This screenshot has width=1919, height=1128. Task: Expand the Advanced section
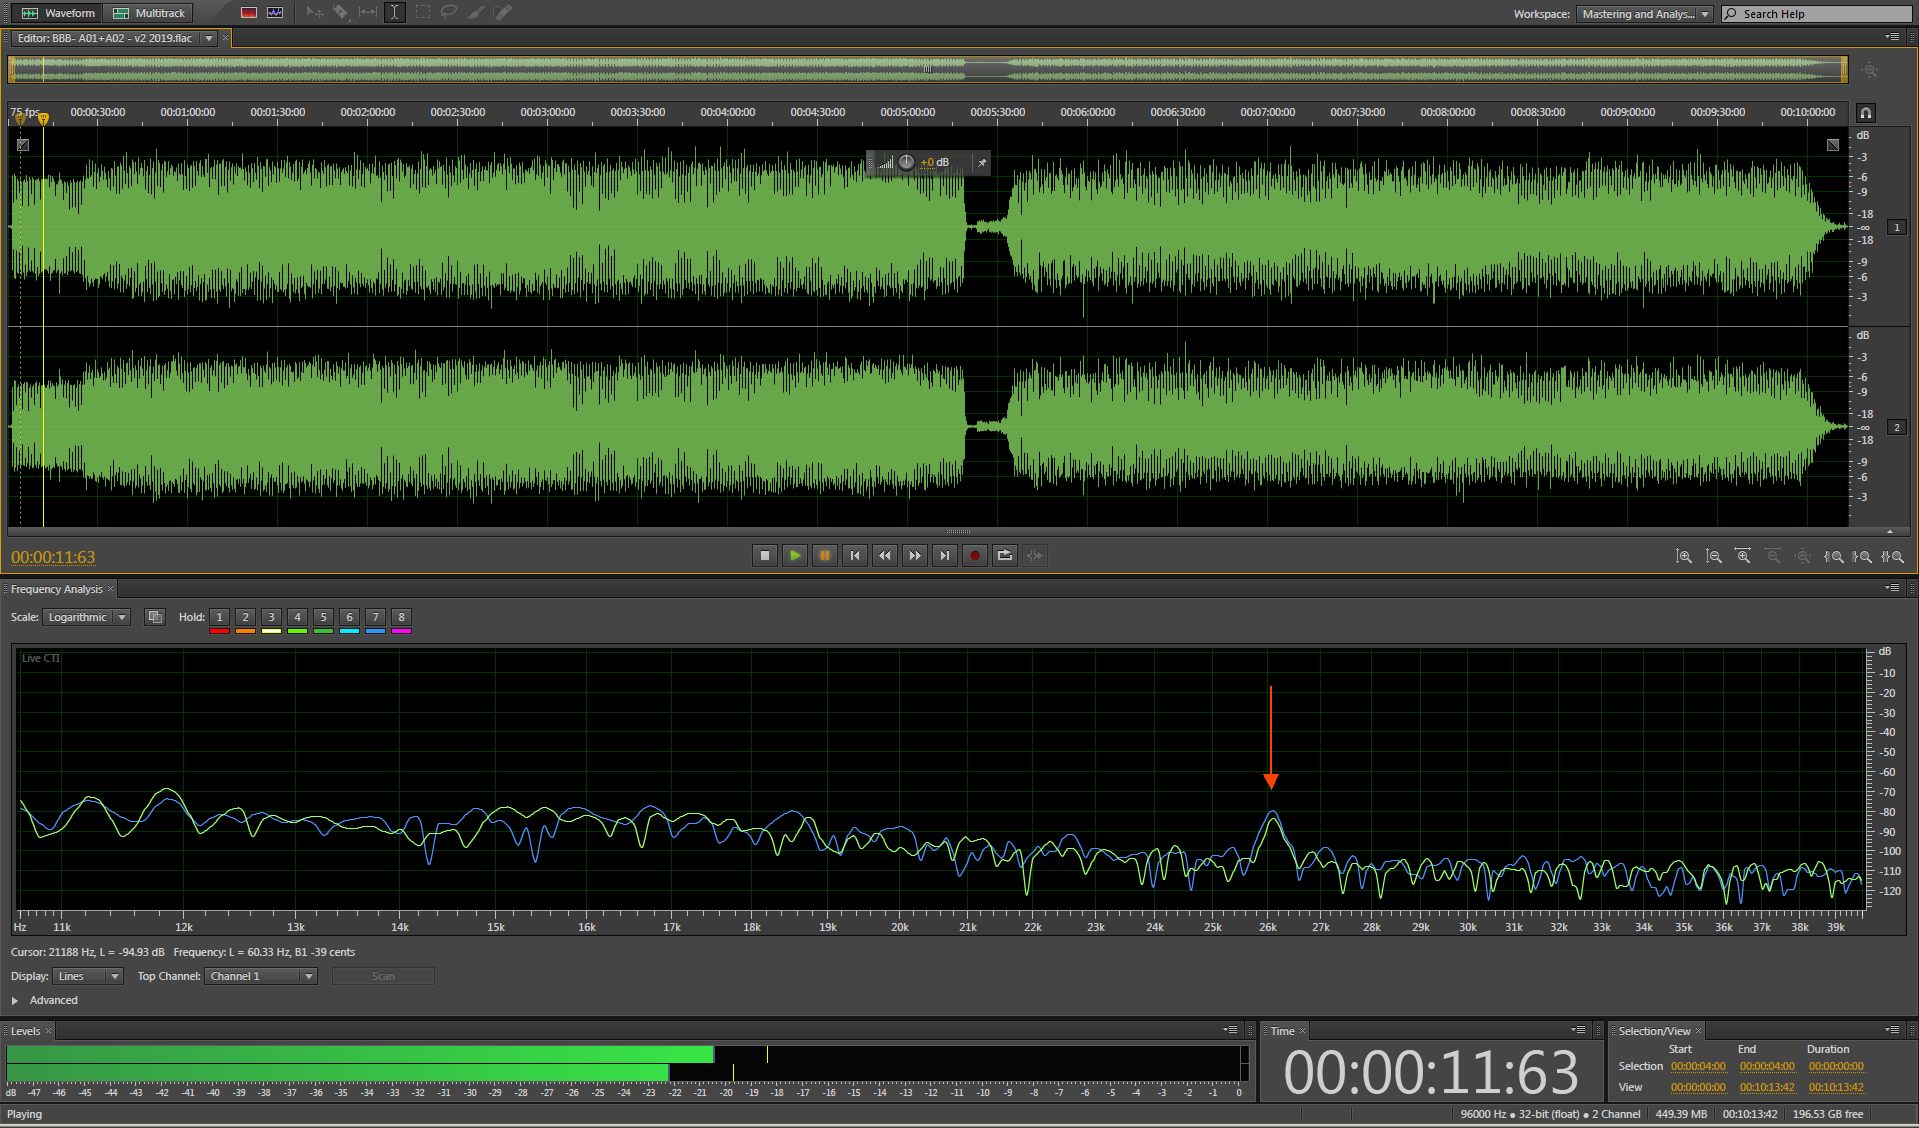click(x=15, y=1000)
